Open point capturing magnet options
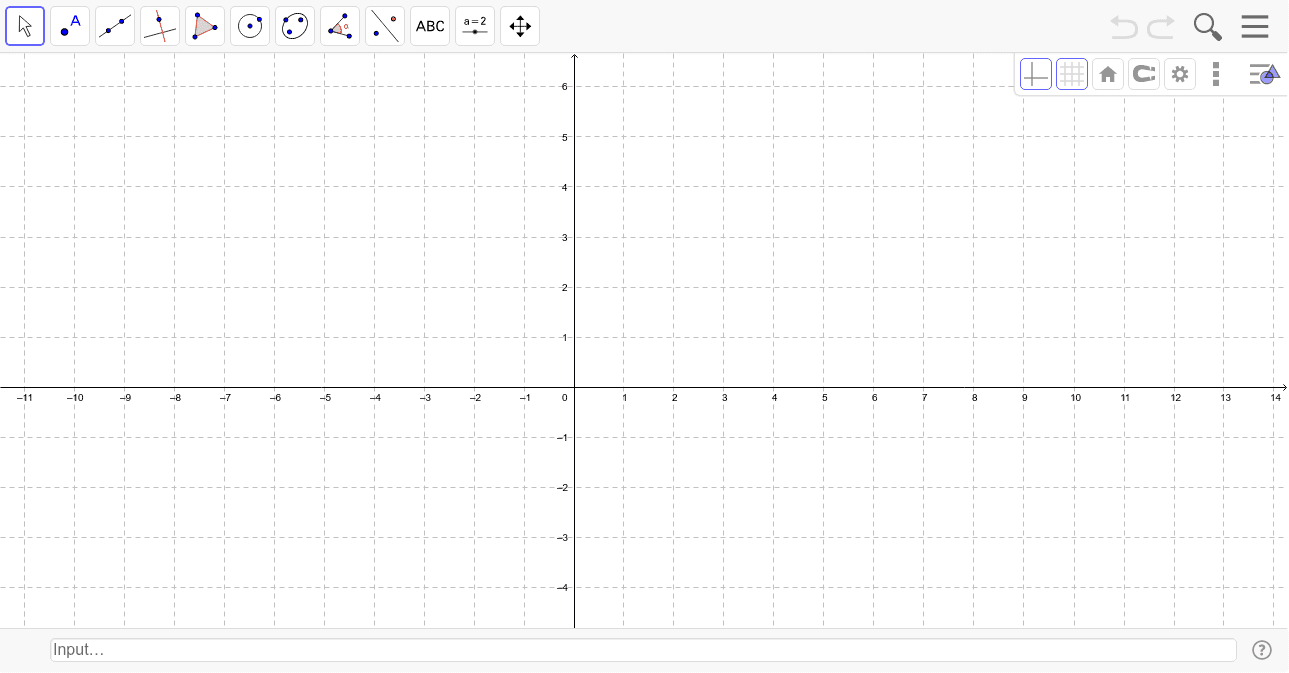1289x673 pixels. 1144,74
